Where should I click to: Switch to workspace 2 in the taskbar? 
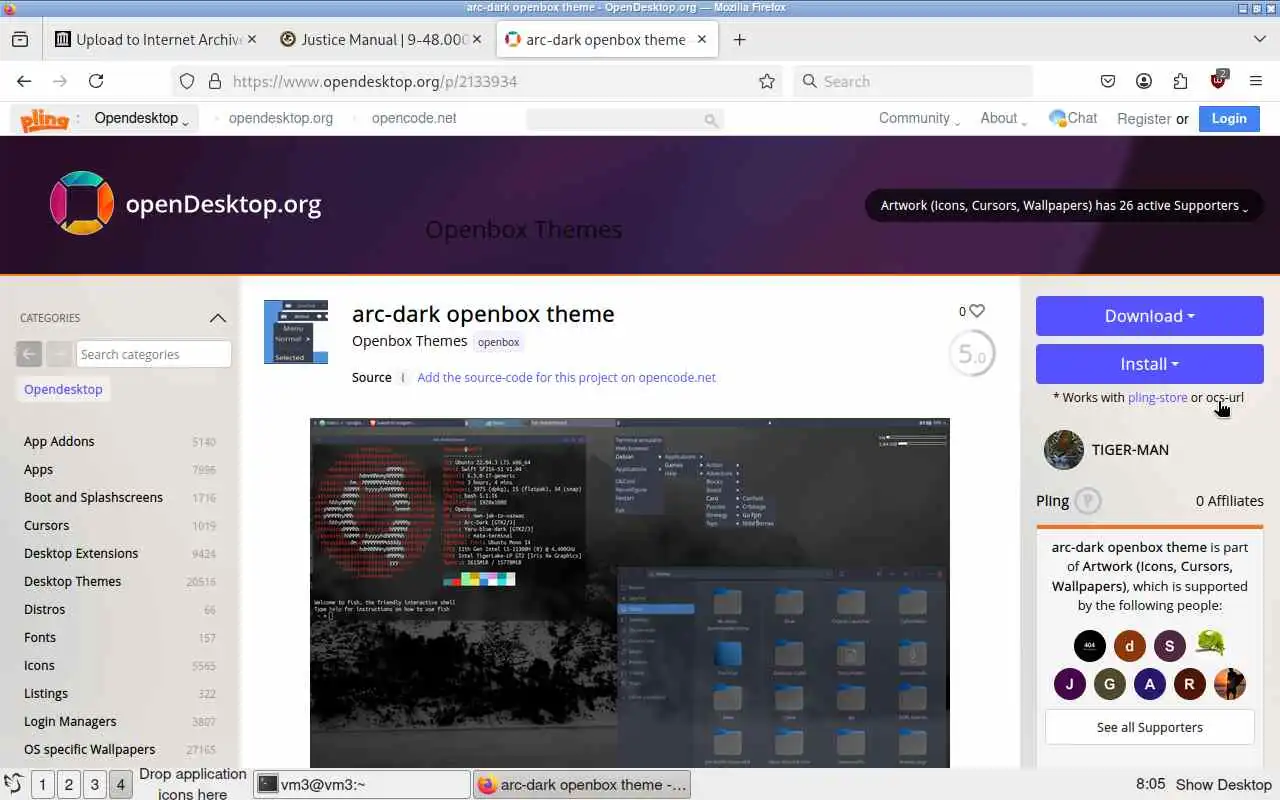pyautogui.click(x=69, y=785)
